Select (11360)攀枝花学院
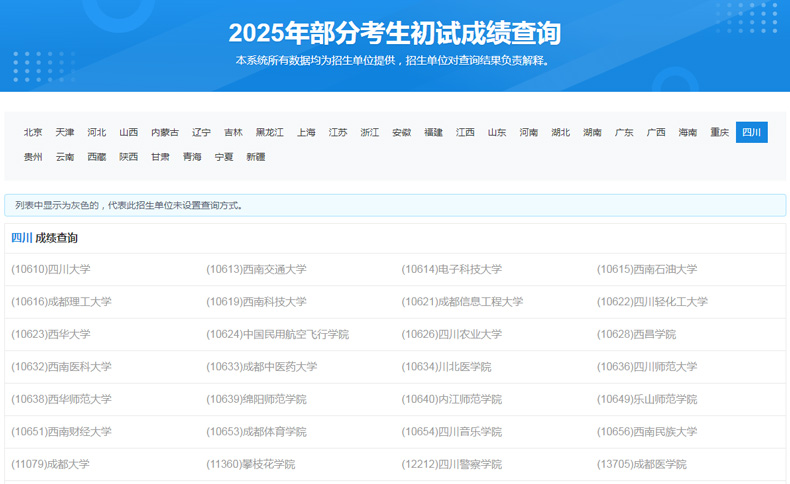 (250, 464)
